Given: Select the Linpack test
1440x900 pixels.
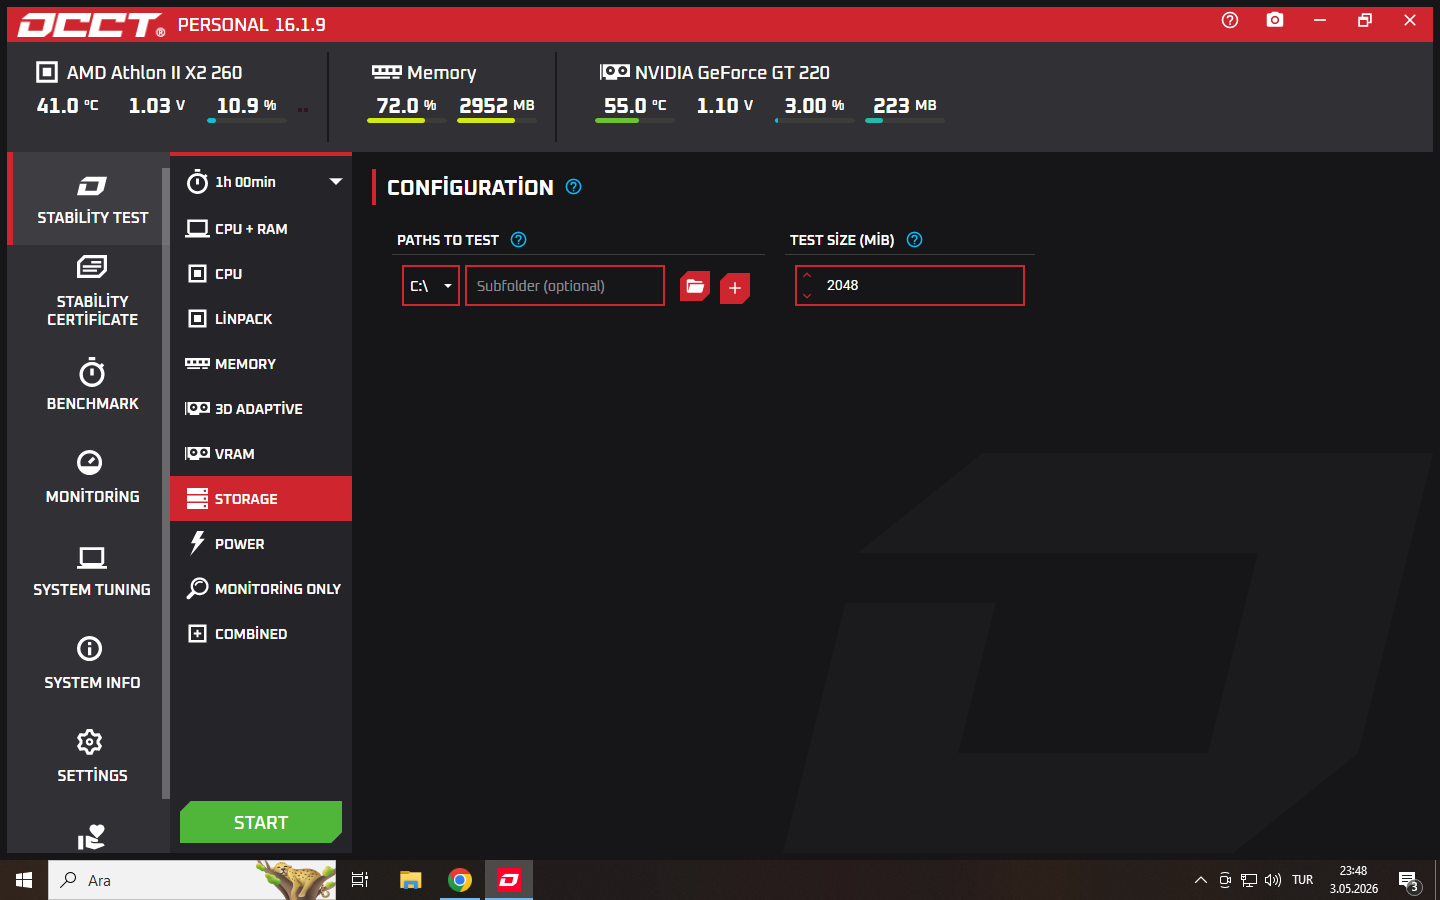Looking at the screenshot, I should 261,319.
